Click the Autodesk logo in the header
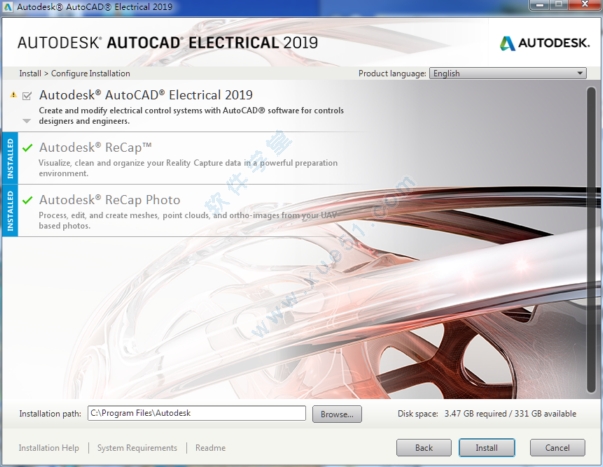Image resolution: width=603 pixels, height=467 pixels. (541, 44)
